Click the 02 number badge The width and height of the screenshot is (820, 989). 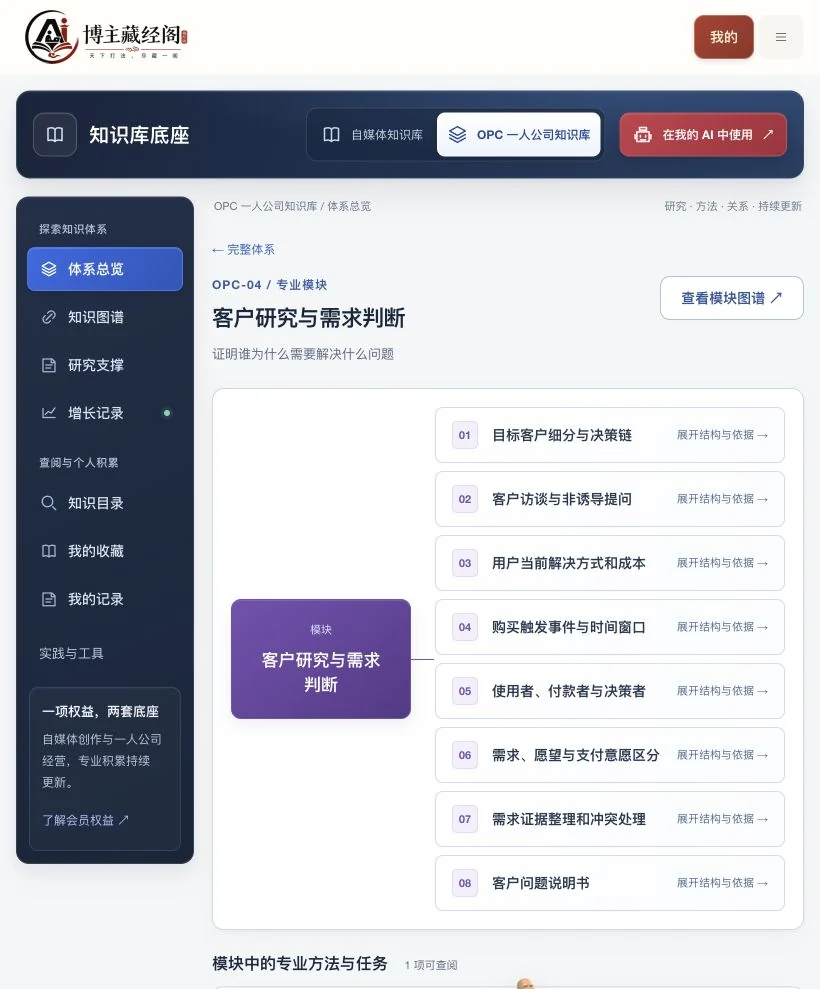[x=465, y=499]
